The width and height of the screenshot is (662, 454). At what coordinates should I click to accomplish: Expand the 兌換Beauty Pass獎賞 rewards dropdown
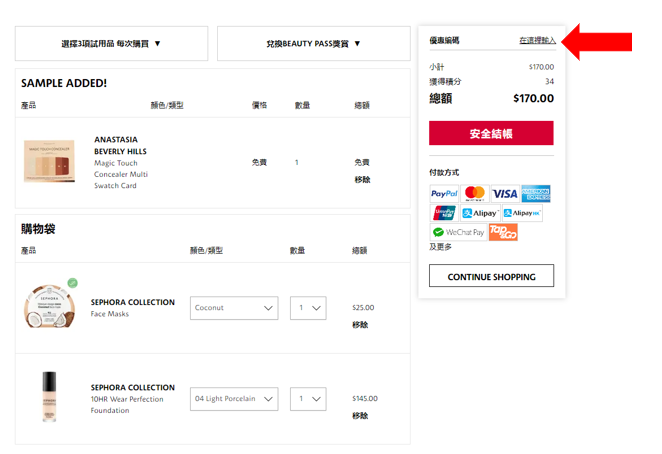313,43
